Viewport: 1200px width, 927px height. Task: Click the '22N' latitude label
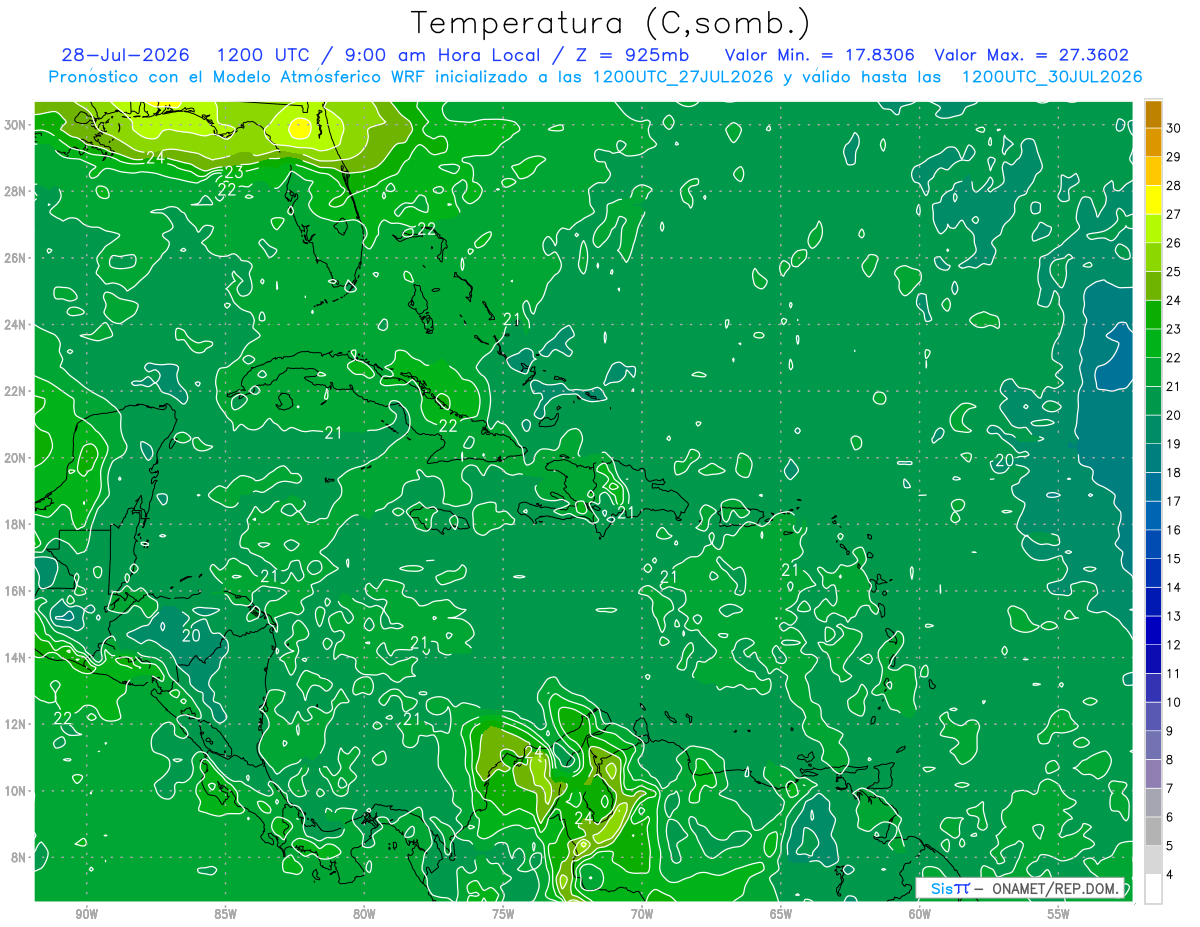(x=16, y=391)
